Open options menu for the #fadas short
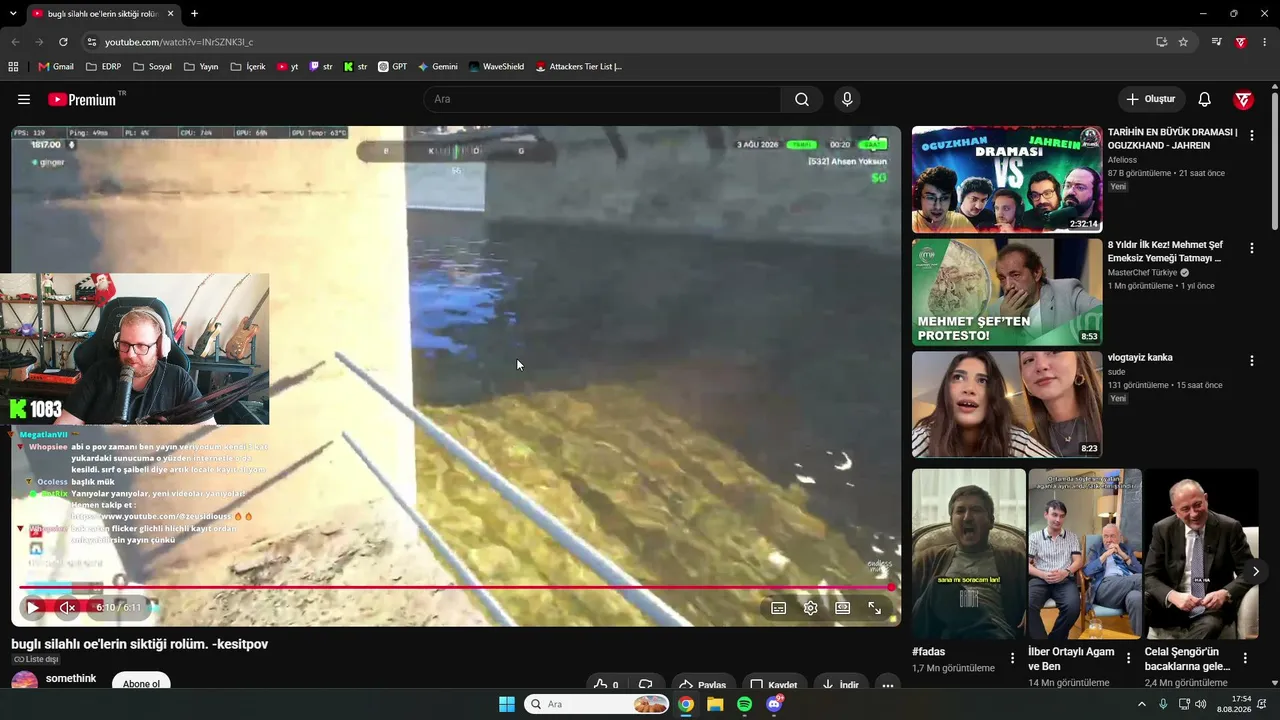Screen dimensions: 1280x720 1012,658
